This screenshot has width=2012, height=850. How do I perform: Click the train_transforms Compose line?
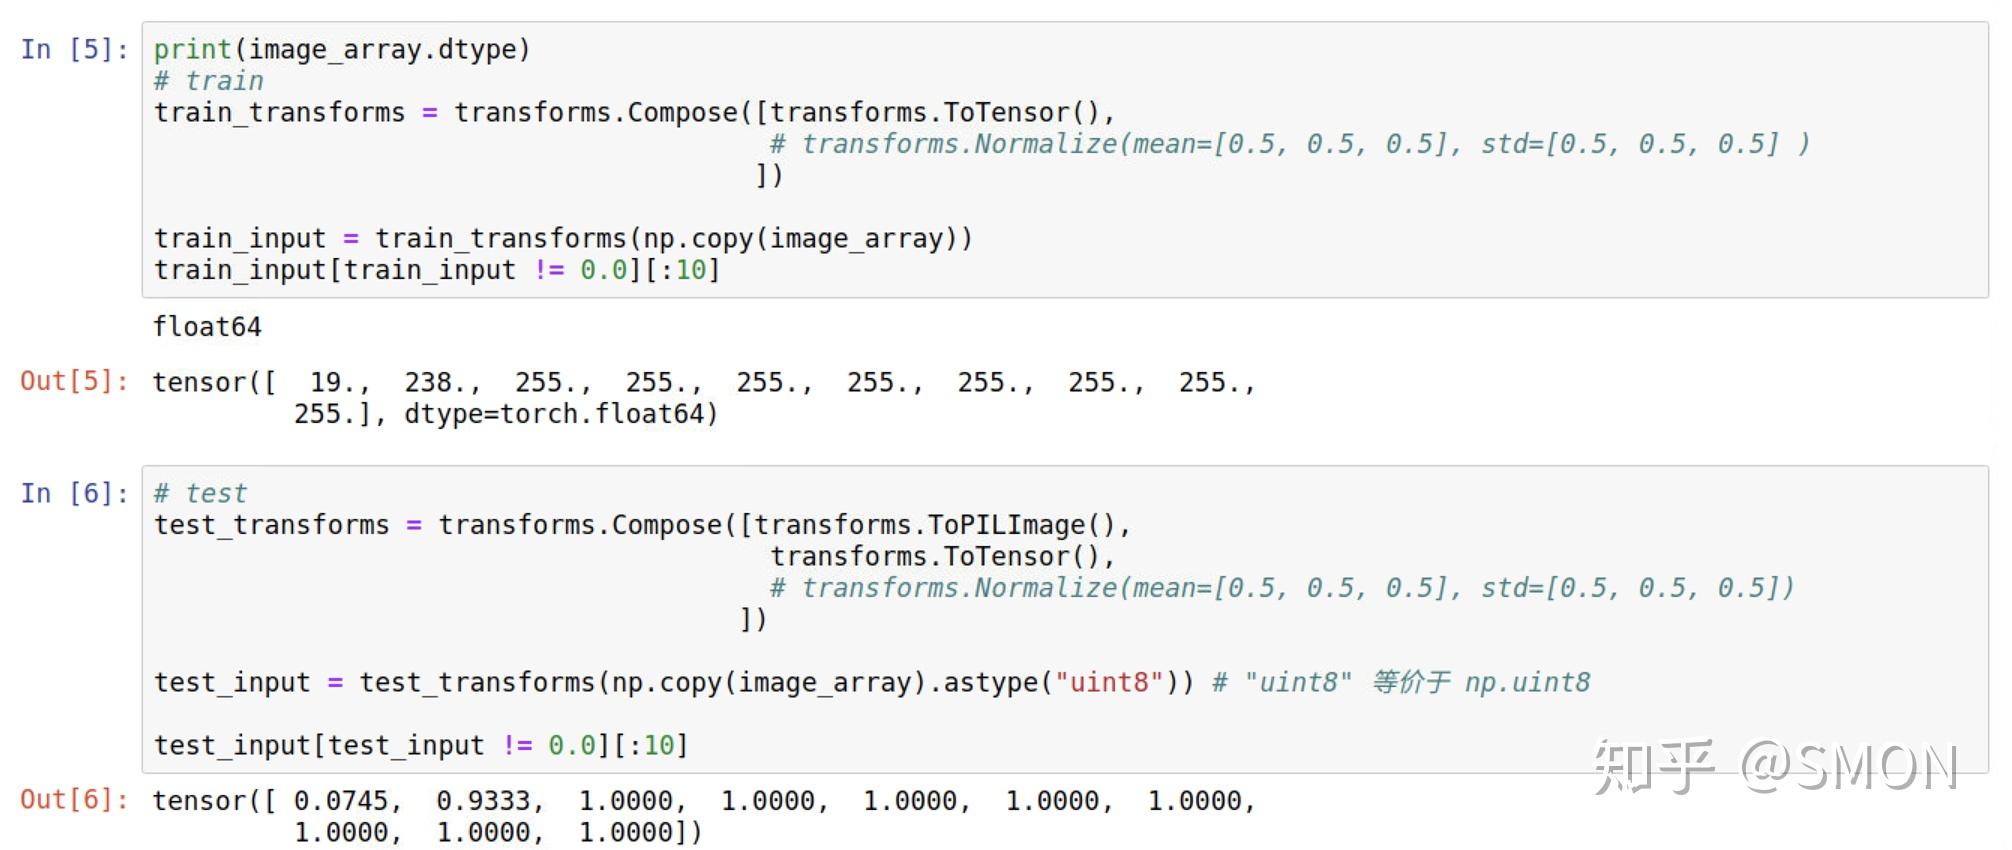click(634, 112)
